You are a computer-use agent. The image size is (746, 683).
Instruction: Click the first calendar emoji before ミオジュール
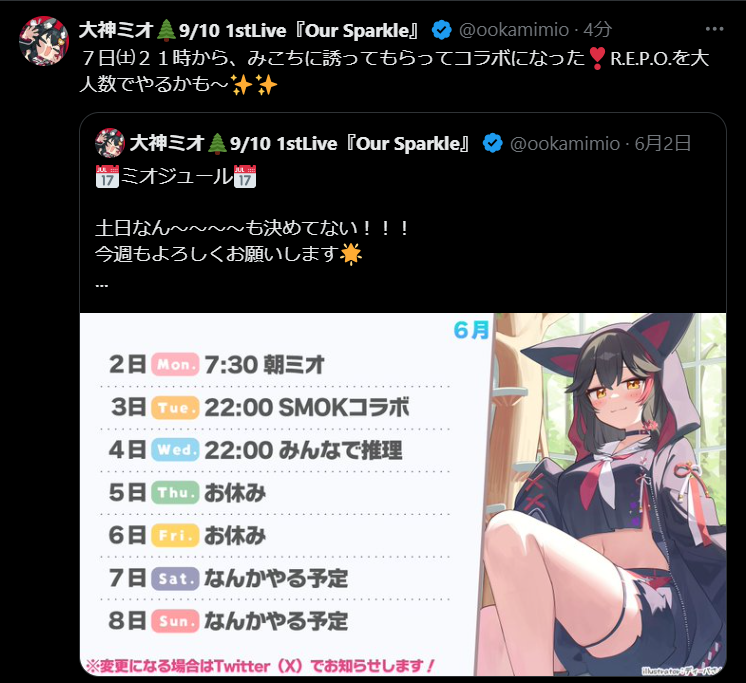click(107, 176)
